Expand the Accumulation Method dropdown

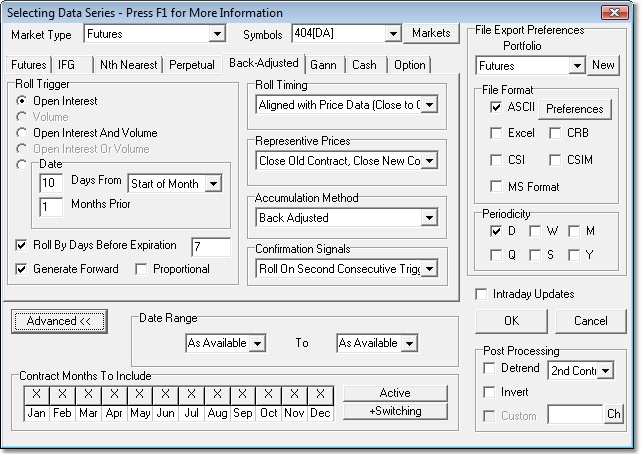point(429,217)
